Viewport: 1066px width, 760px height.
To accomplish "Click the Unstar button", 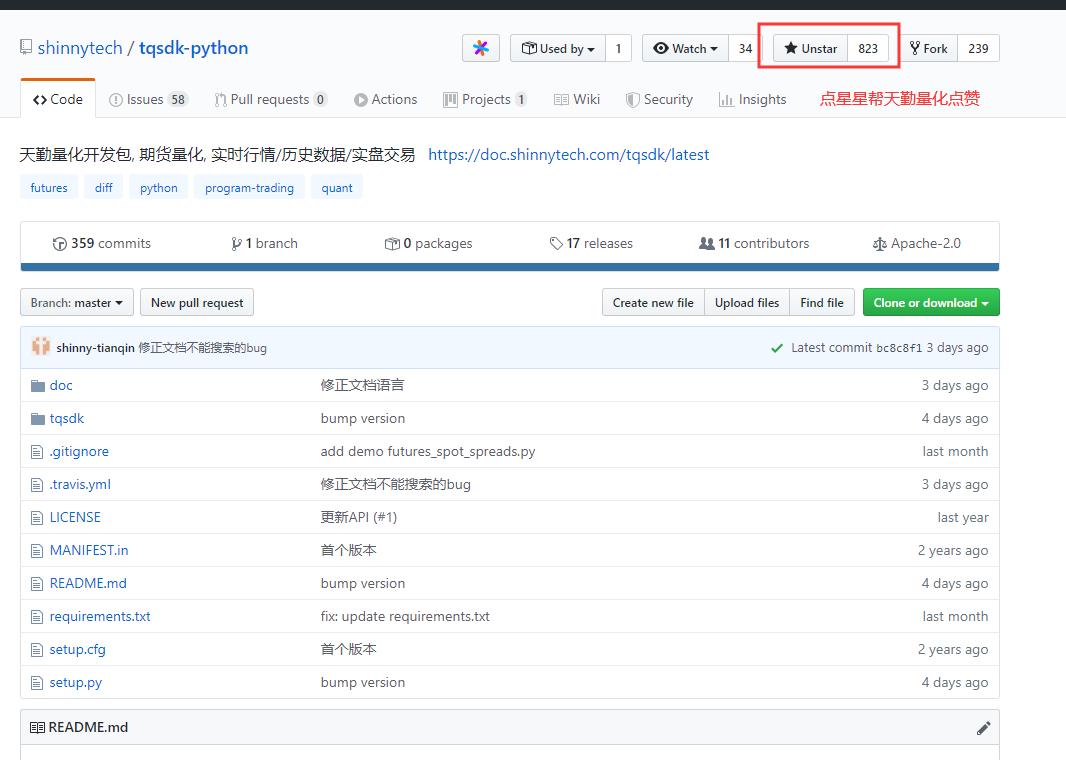I will 810,48.
